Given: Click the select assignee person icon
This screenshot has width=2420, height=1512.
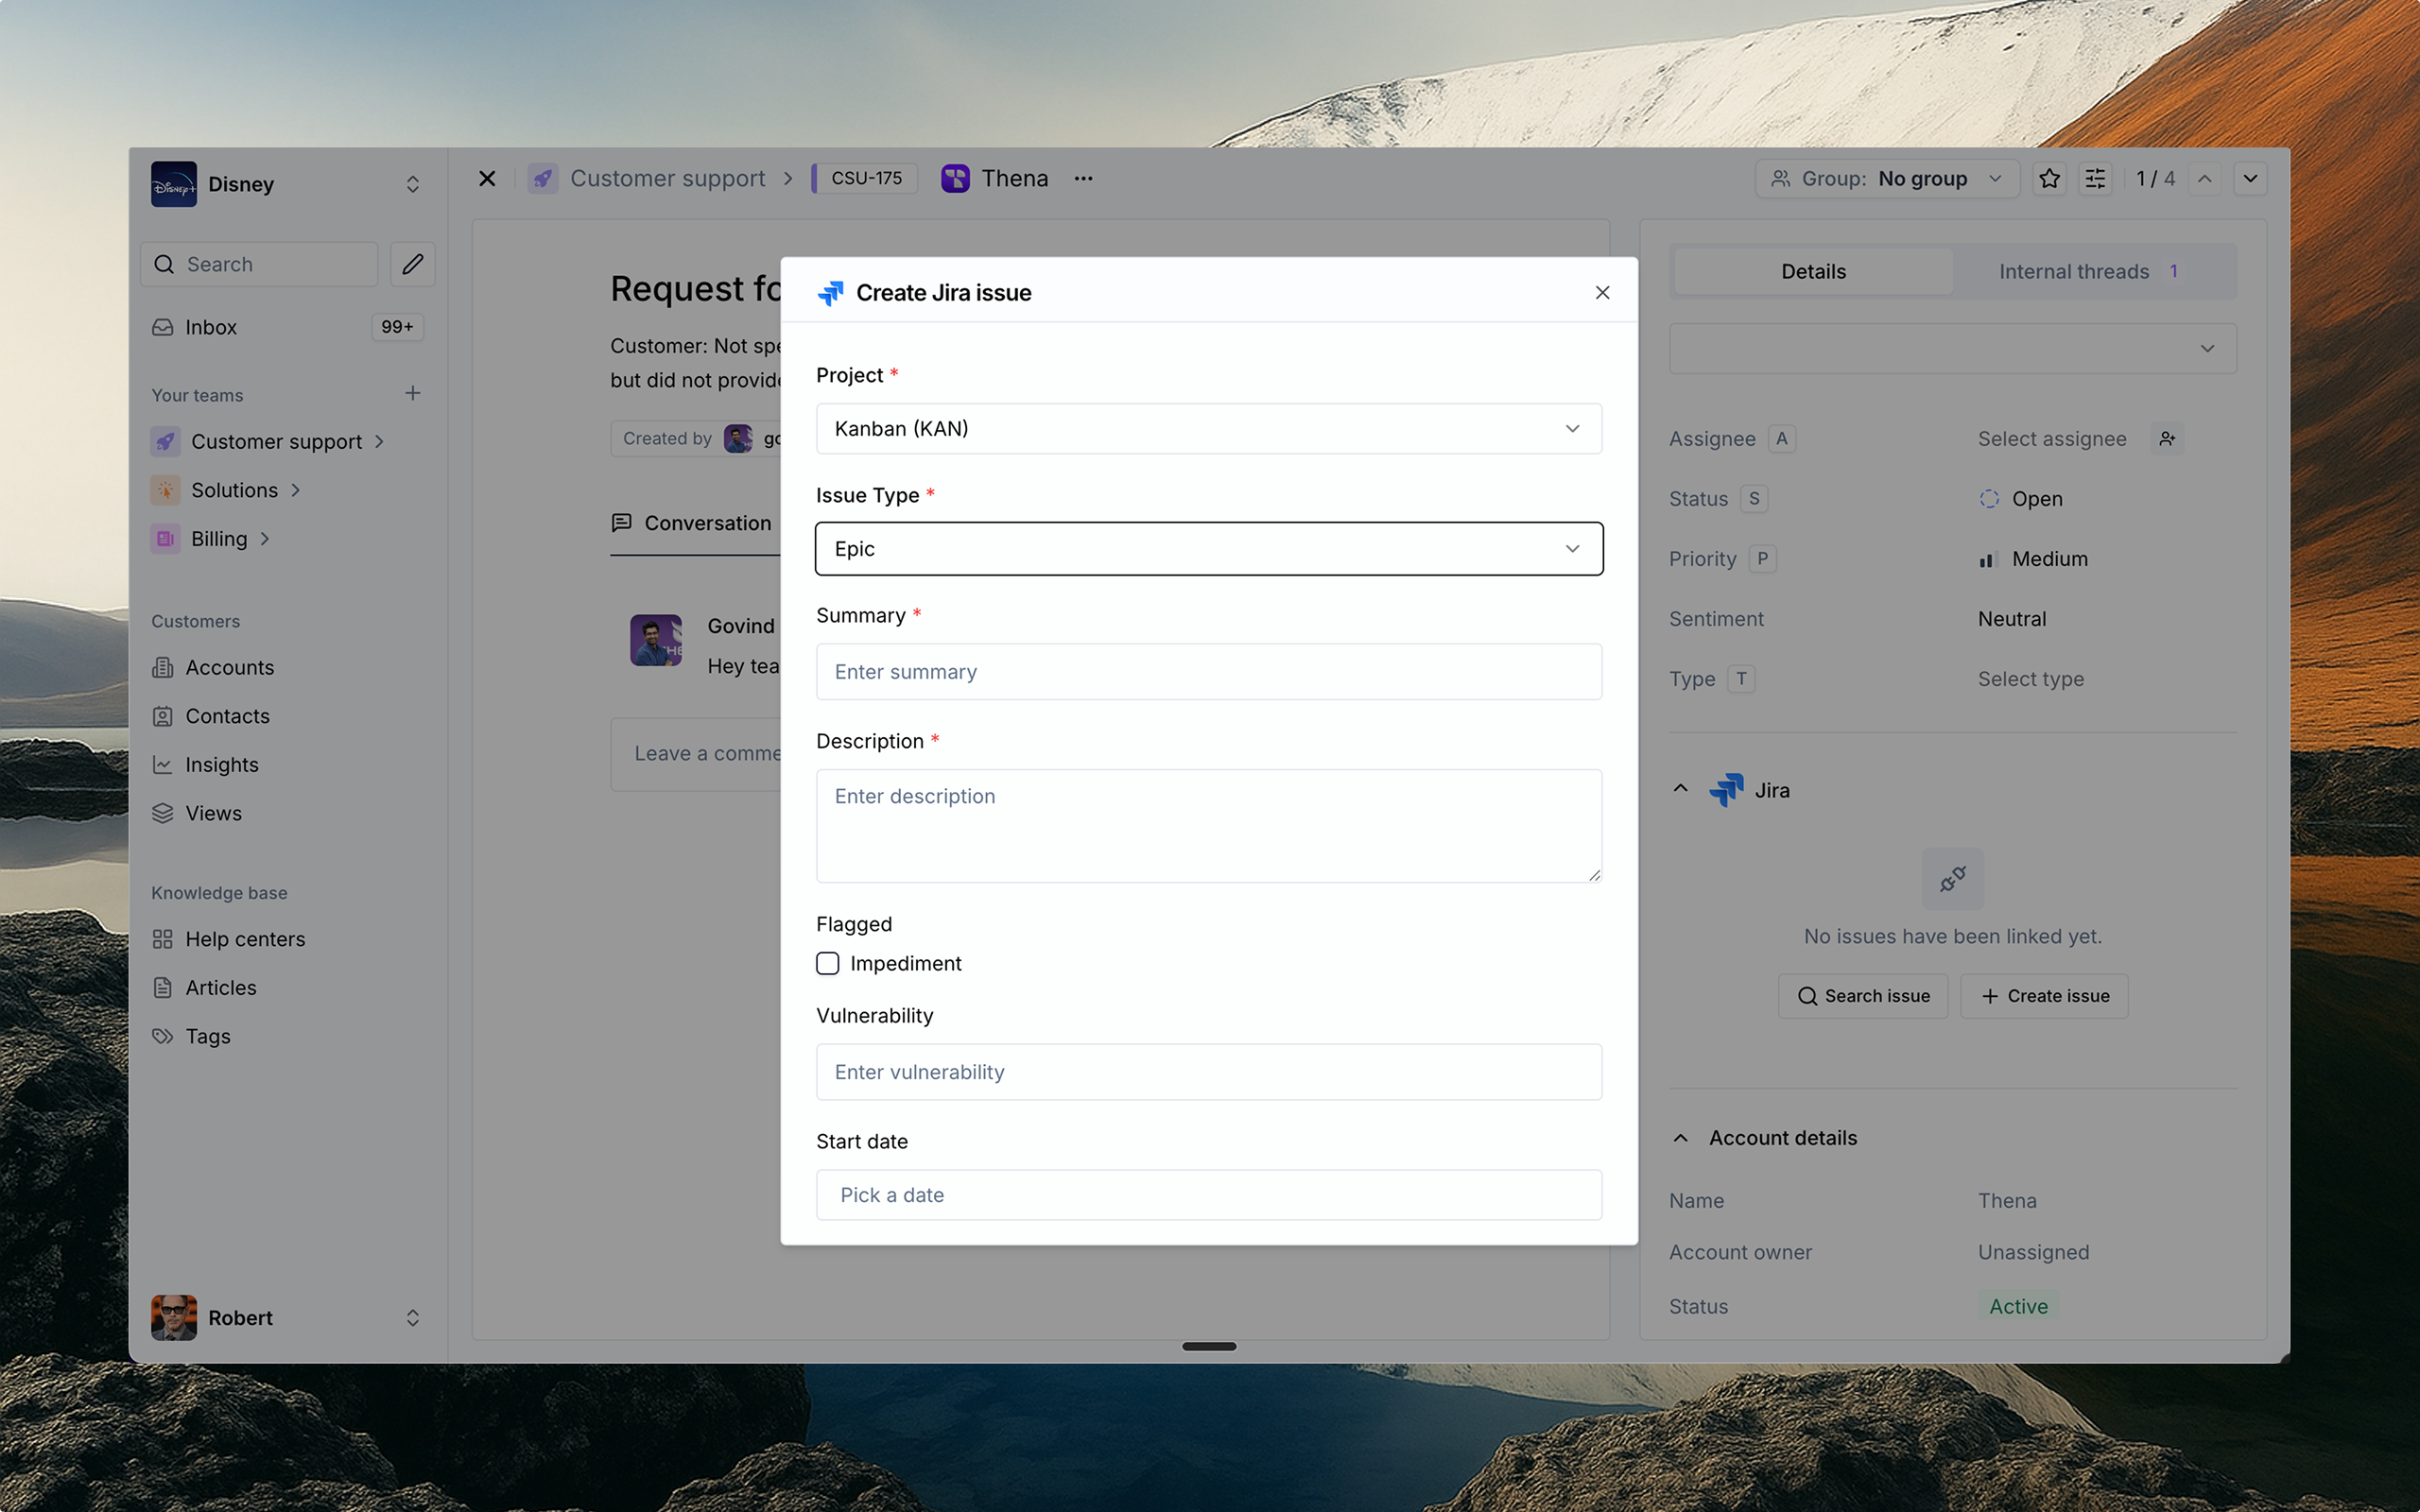Looking at the screenshot, I should pyautogui.click(x=2166, y=439).
